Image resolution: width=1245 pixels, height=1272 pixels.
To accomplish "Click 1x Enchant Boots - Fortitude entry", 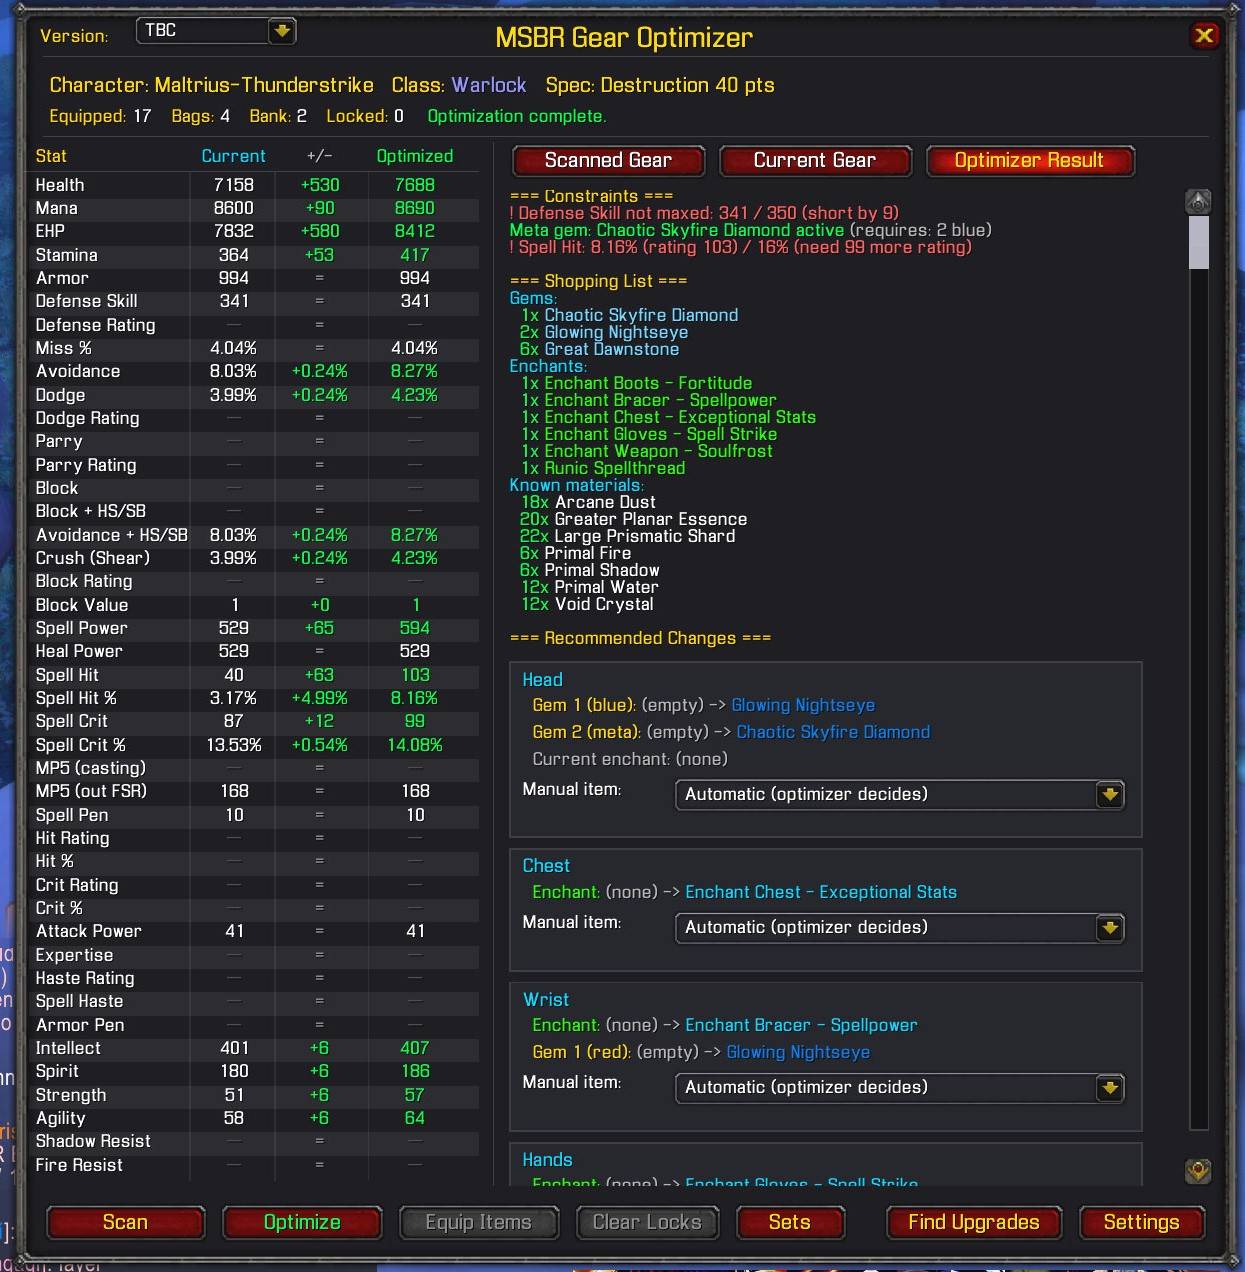I will coord(636,383).
